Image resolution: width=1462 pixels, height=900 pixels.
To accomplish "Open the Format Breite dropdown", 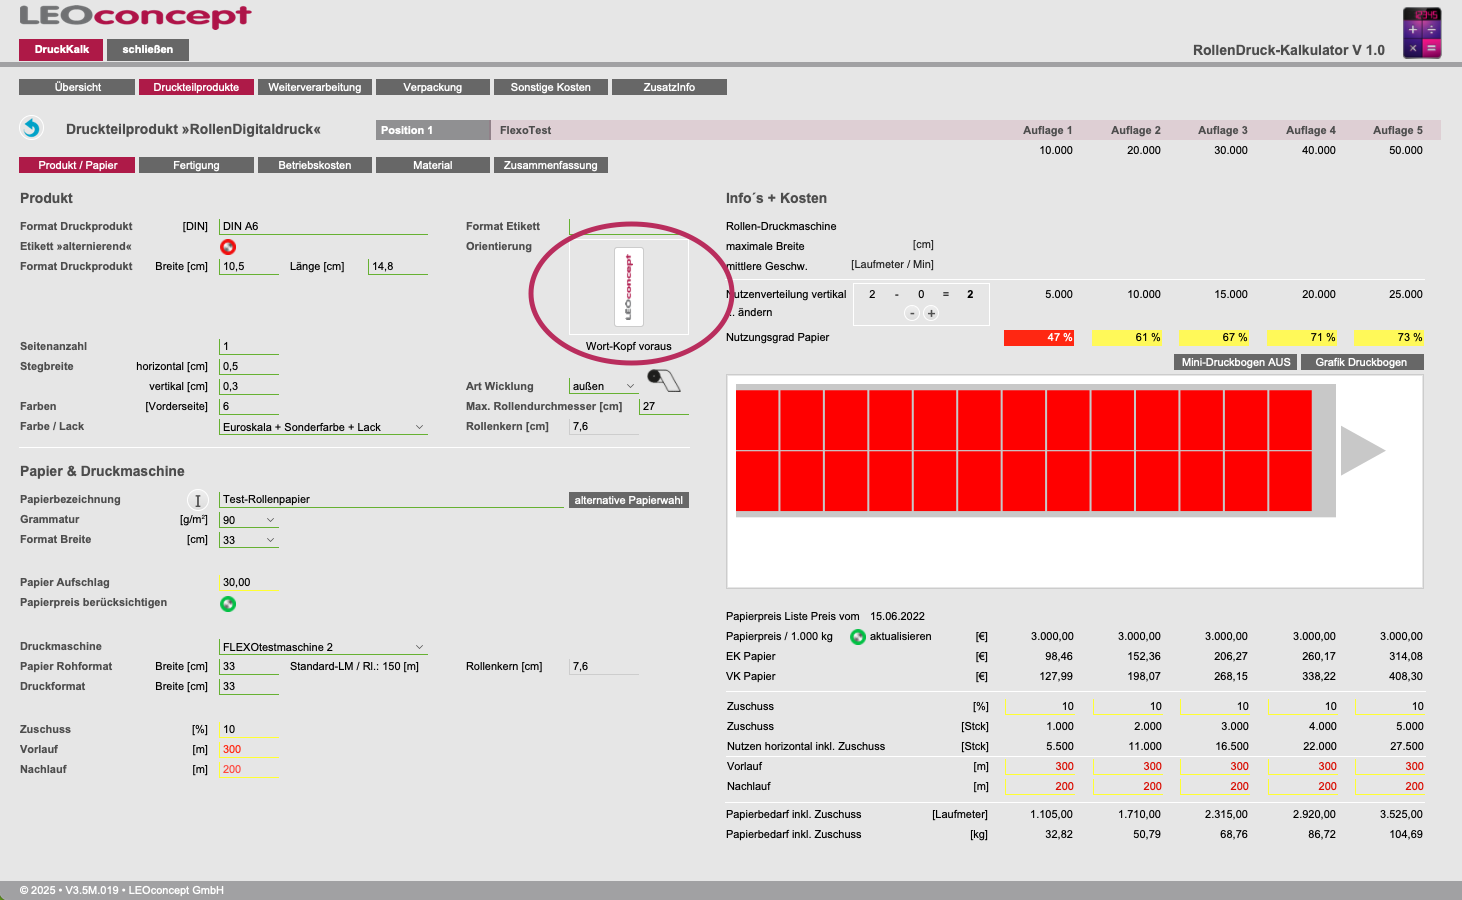I will click(x=249, y=540).
